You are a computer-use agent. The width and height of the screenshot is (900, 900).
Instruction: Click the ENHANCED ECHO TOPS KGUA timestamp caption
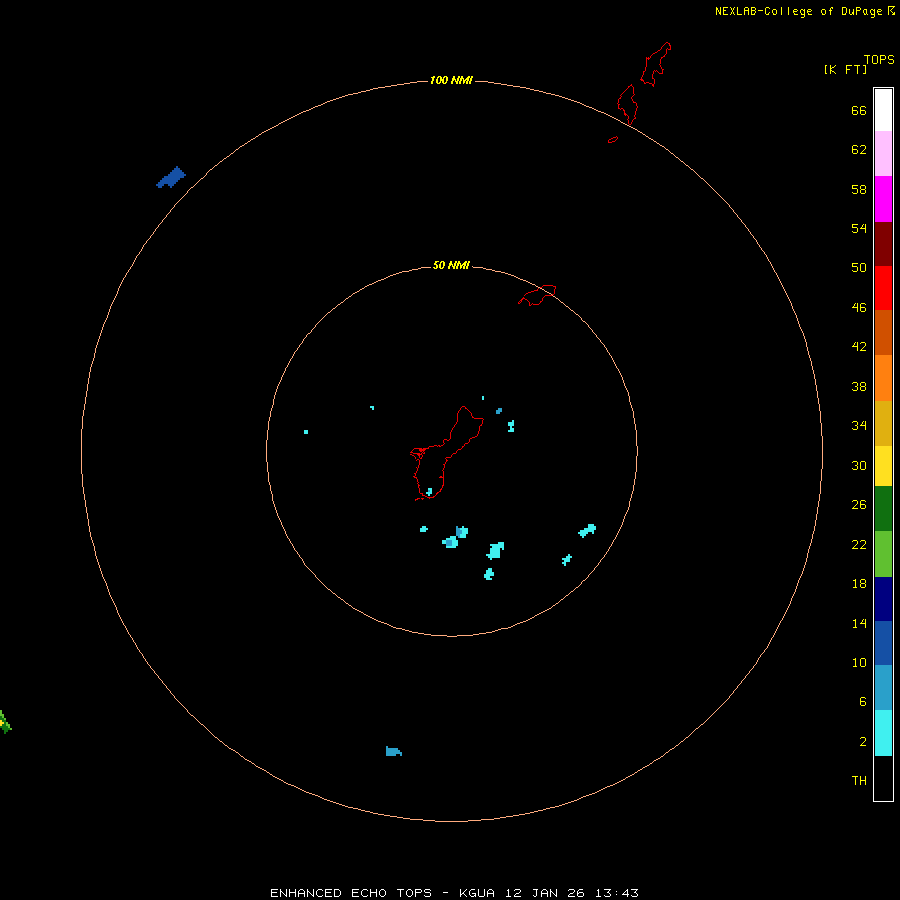454,893
